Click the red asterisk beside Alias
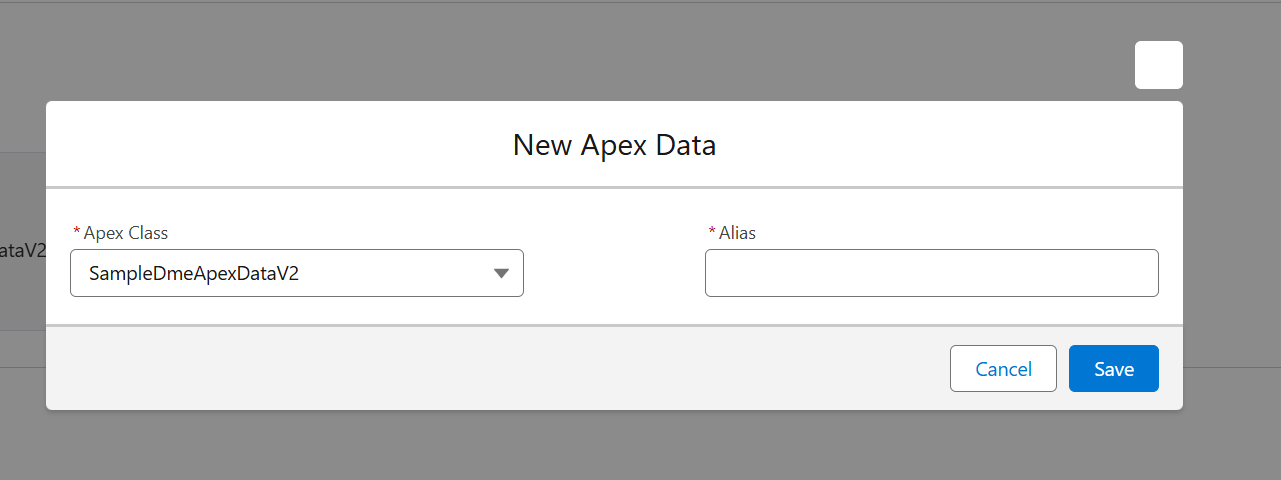This screenshot has width=1281, height=480. 712,231
